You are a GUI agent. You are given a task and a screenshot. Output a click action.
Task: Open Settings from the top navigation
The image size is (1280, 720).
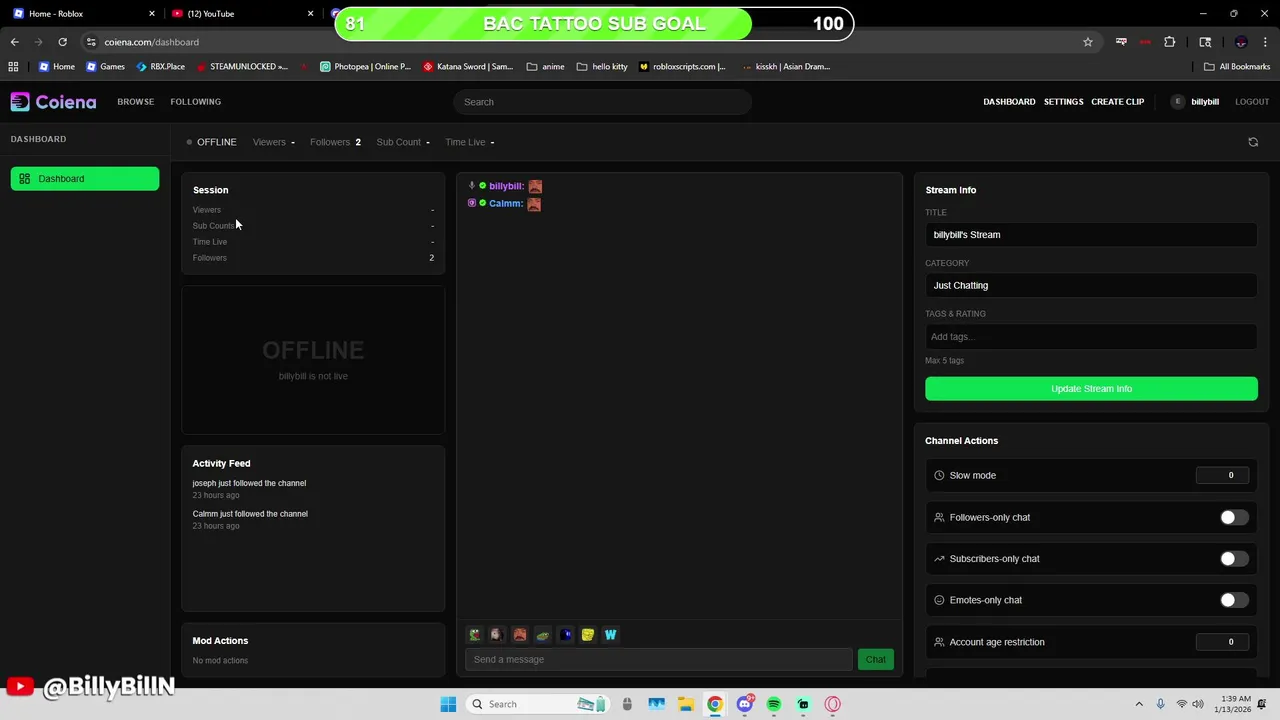click(1063, 102)
